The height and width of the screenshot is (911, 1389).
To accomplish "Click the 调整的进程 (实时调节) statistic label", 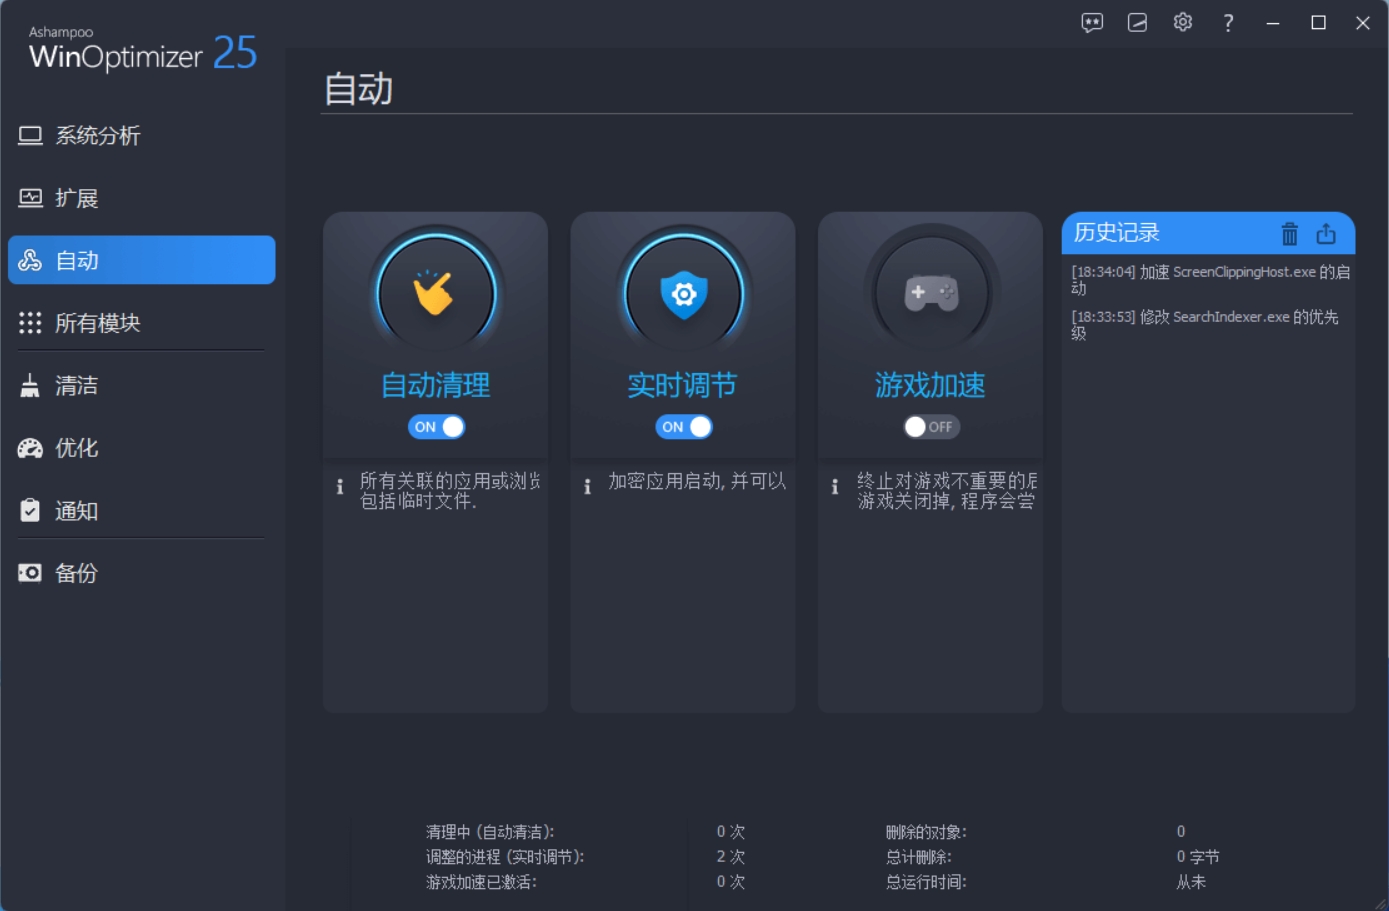I will (x=505, y=857).
